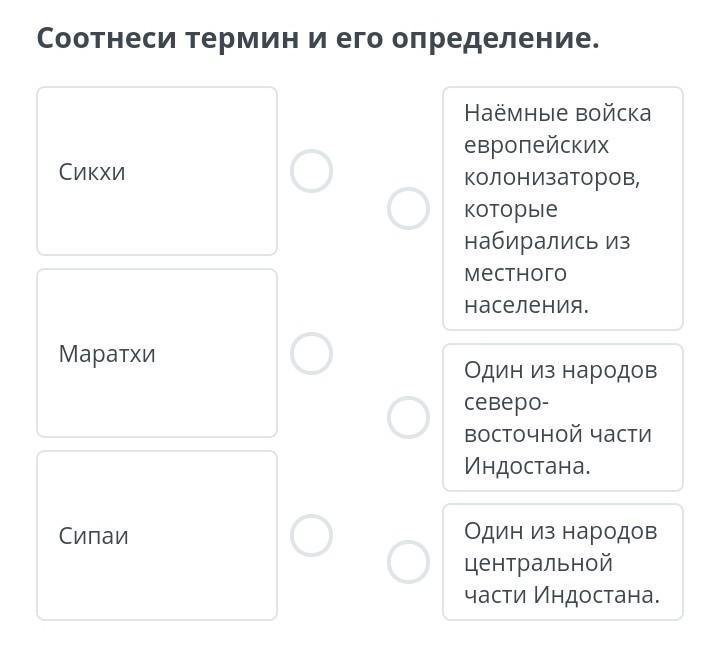Click the heading Соотнеси термин и его определение
This screenshot has width=708, height=655.
(318, 39)
